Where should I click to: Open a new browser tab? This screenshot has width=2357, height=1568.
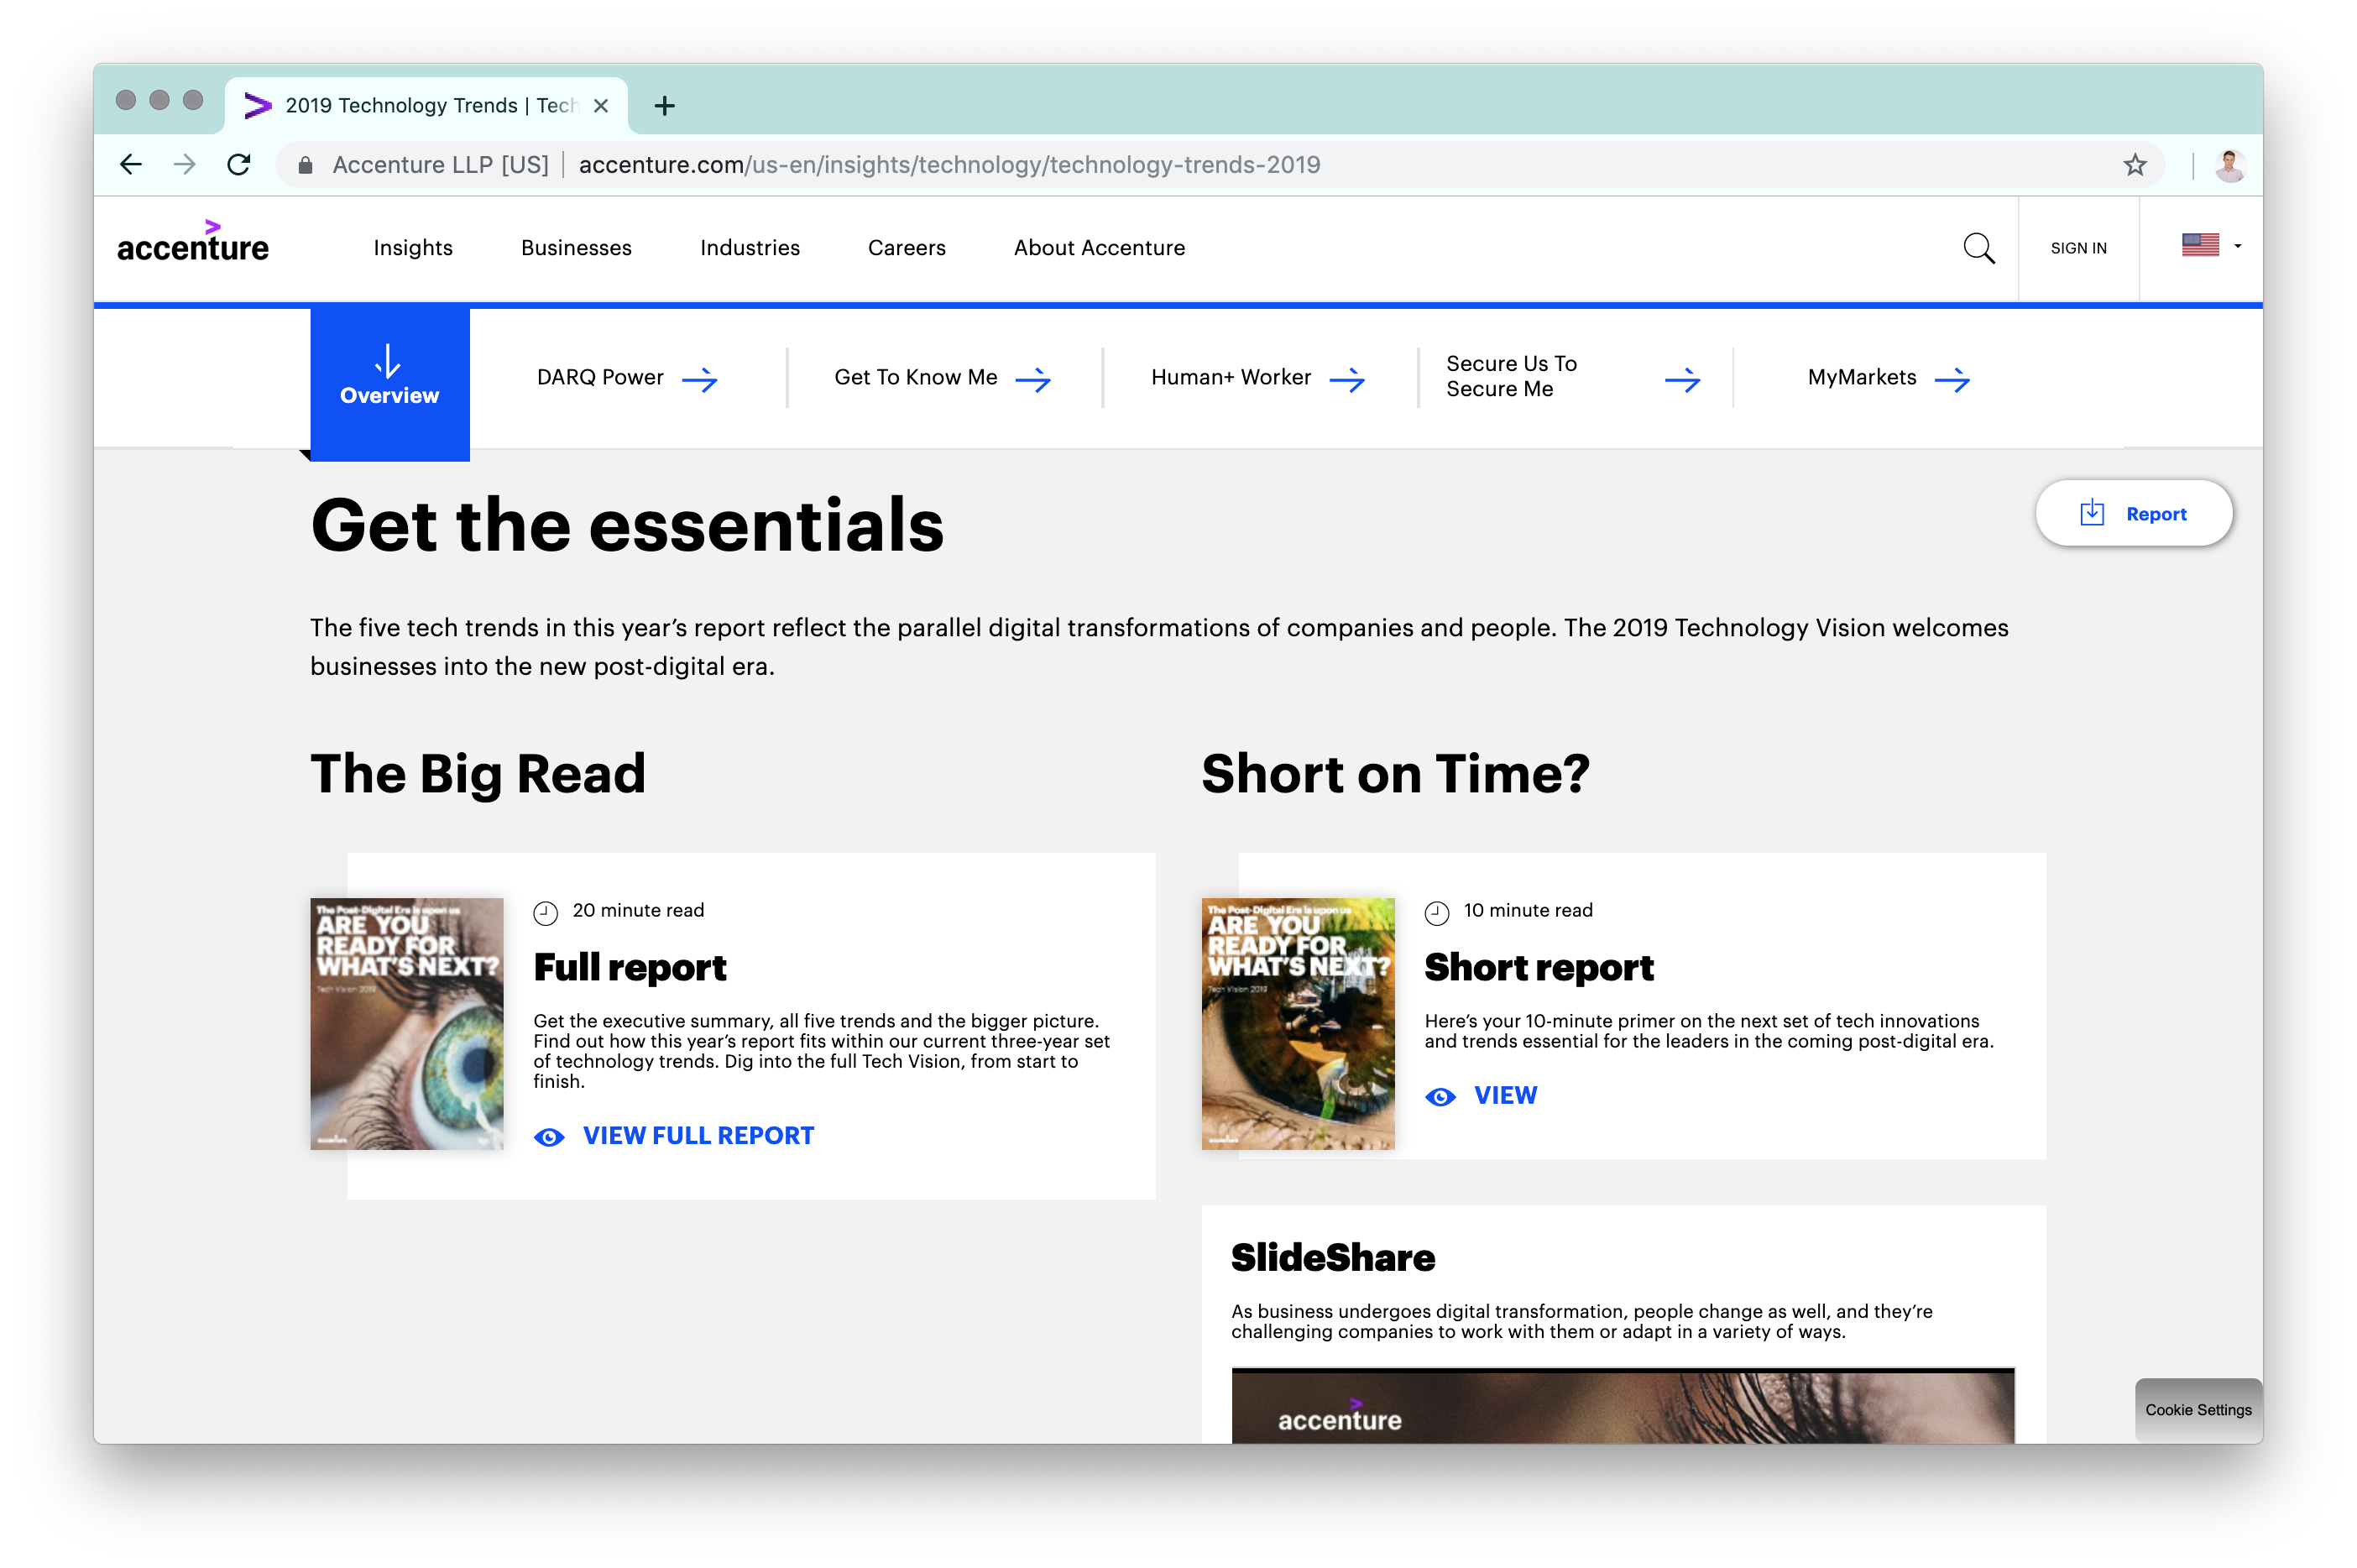pyautogui.click(x=664, y=106)
